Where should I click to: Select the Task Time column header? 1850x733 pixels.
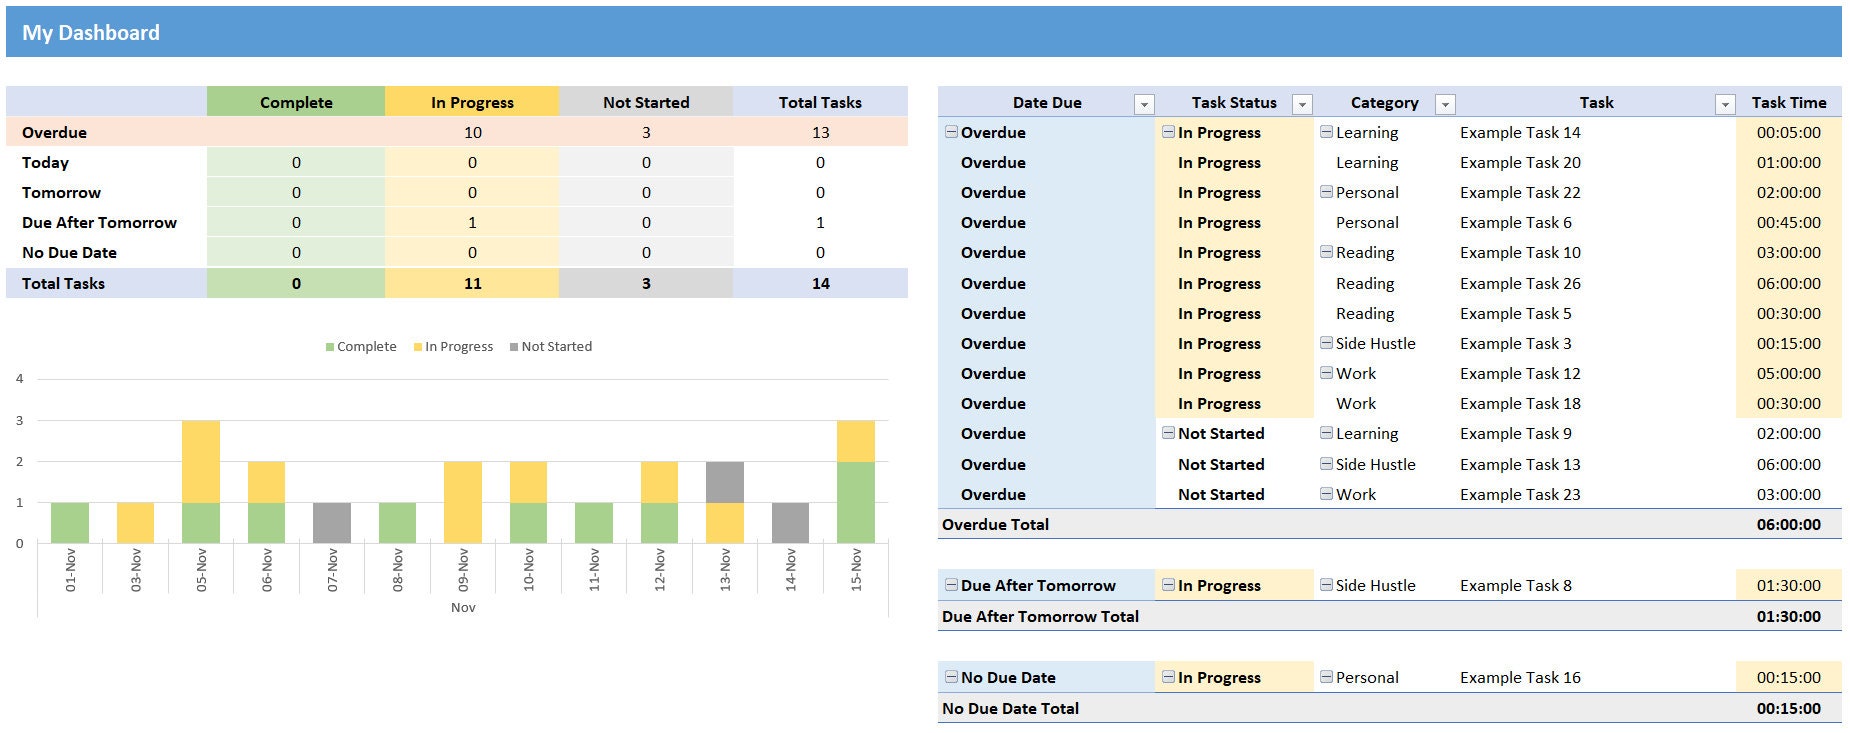coord(1788,102)
